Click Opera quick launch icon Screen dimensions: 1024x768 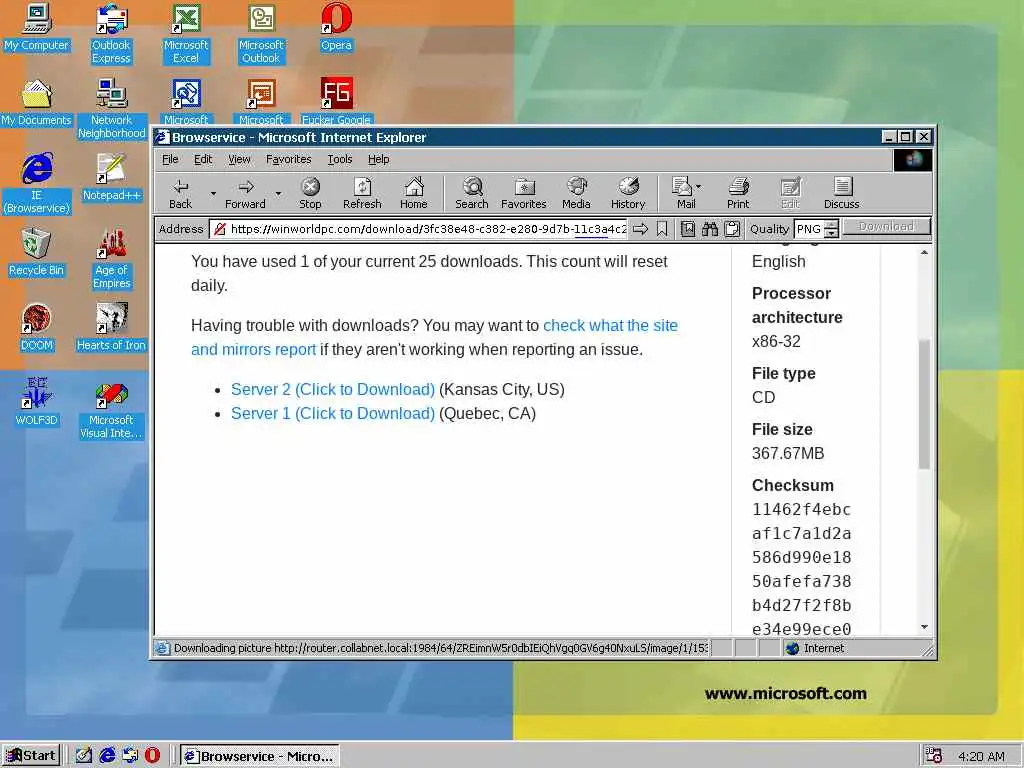click(x=152, y=756)
